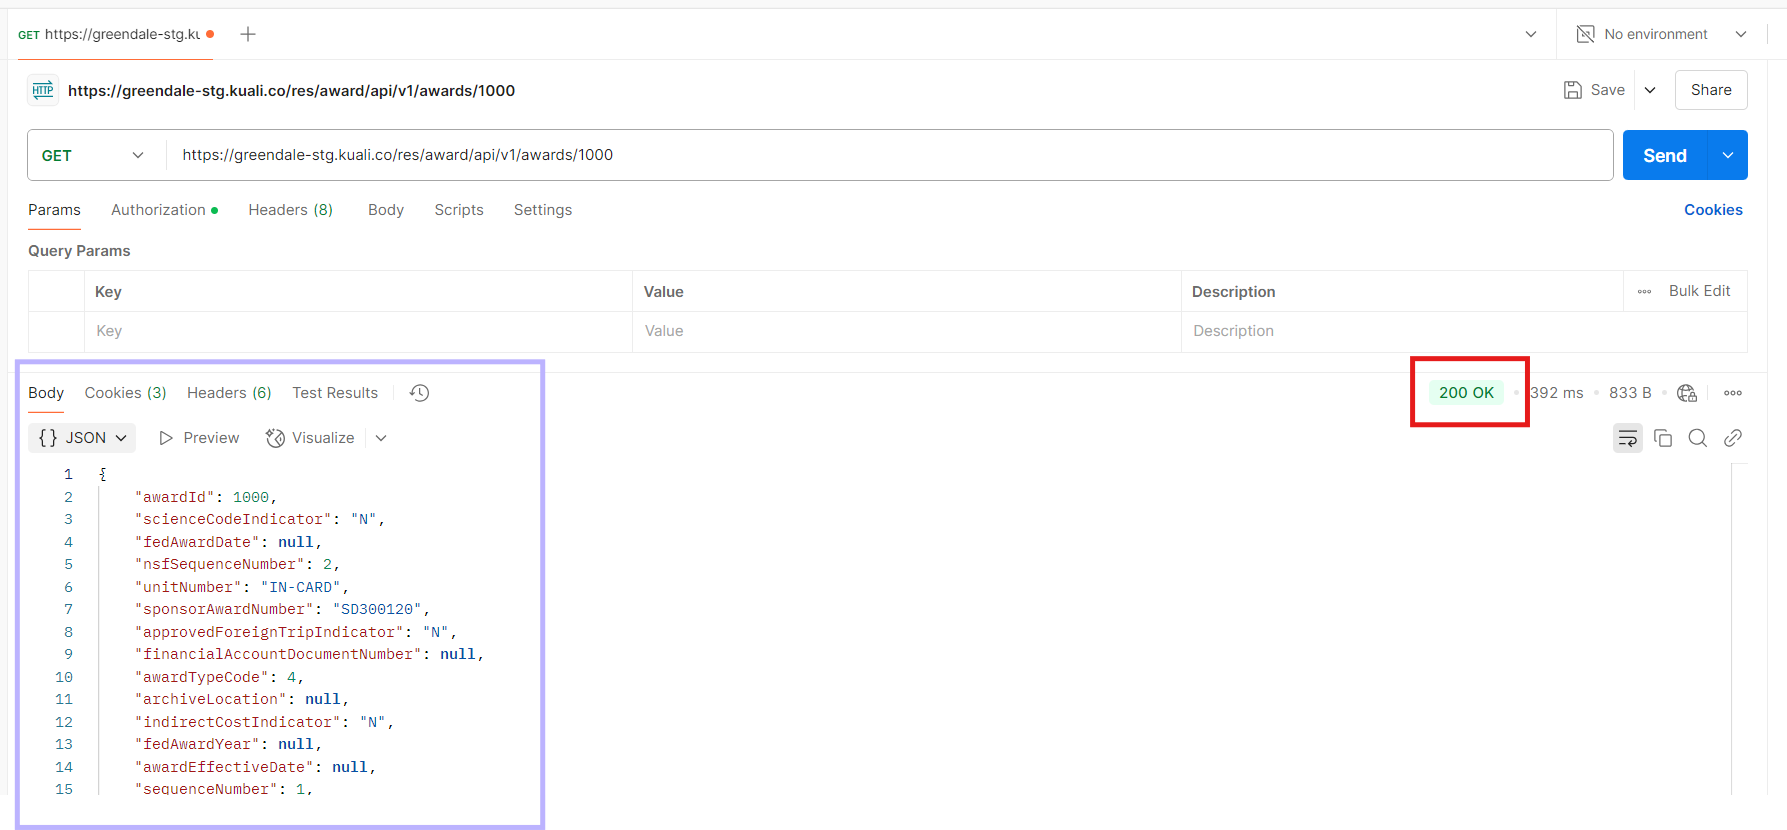Image resolution: width=1787 pixels, height=830 pixels.
Task: Search within the response body
Action: click(1697, 438)
